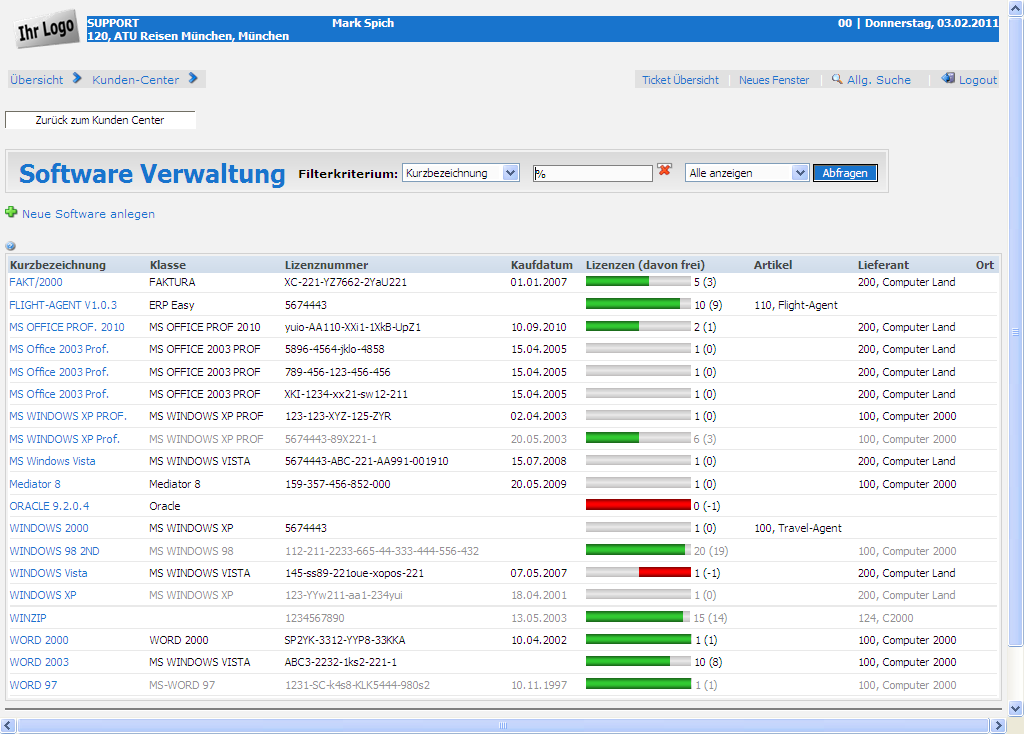Click the red license bar for ORACLE 9.2.0.4
This screenshot has width=1024, height=734.
[x=638, y=505]
